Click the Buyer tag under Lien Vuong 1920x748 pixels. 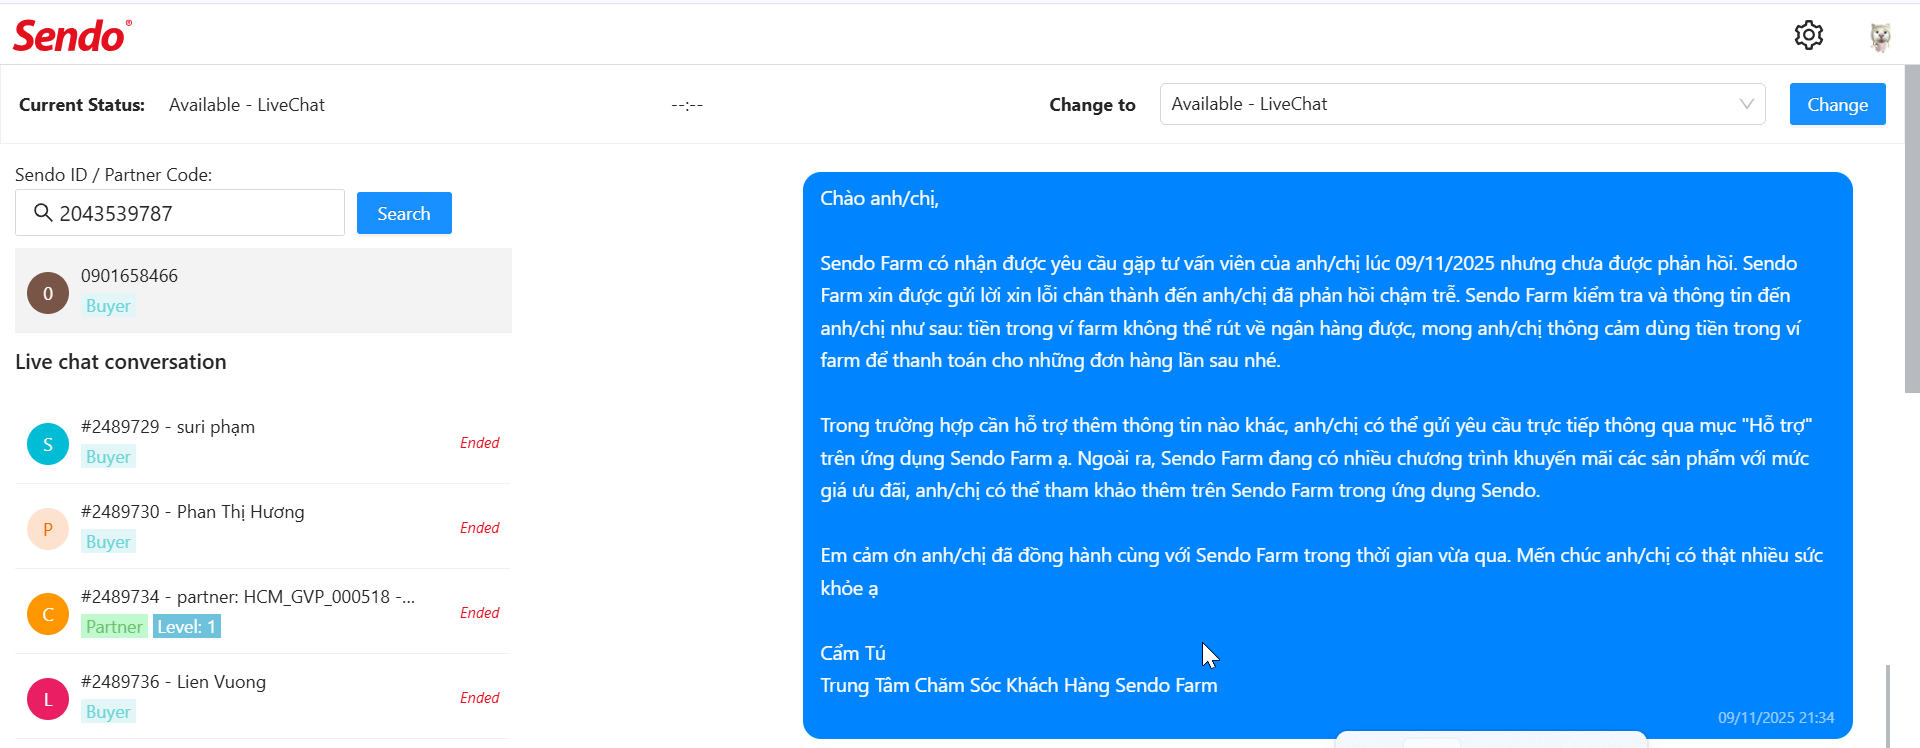tap(108, 712)
